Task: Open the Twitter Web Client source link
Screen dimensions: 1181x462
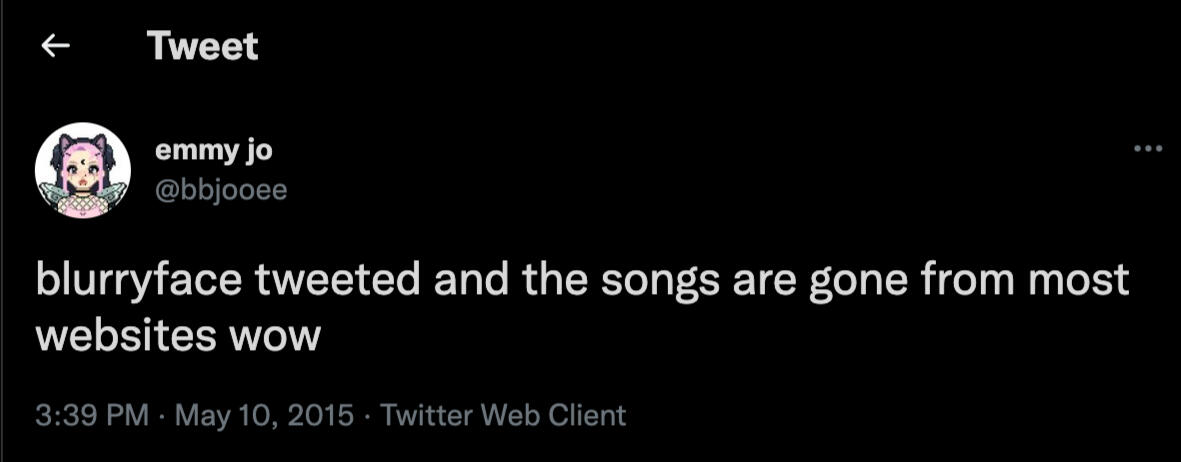Action: pos(503,415)
